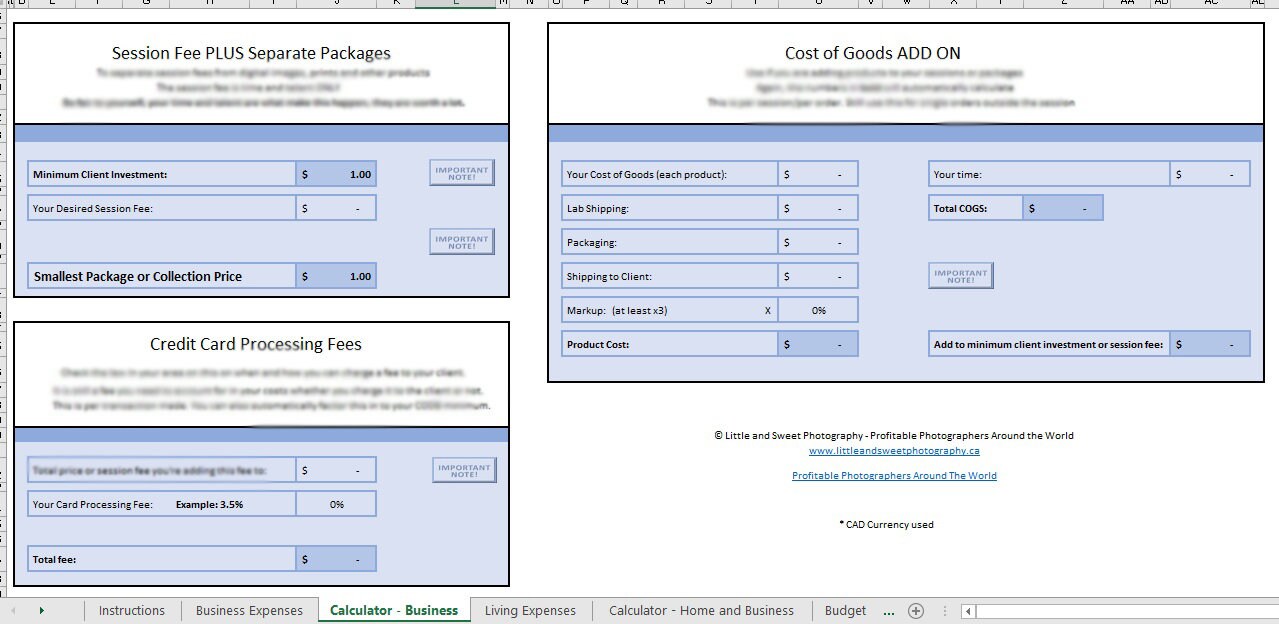
Task: Click the Profitable Photographers Around The World link
Action: coord(893,475)
